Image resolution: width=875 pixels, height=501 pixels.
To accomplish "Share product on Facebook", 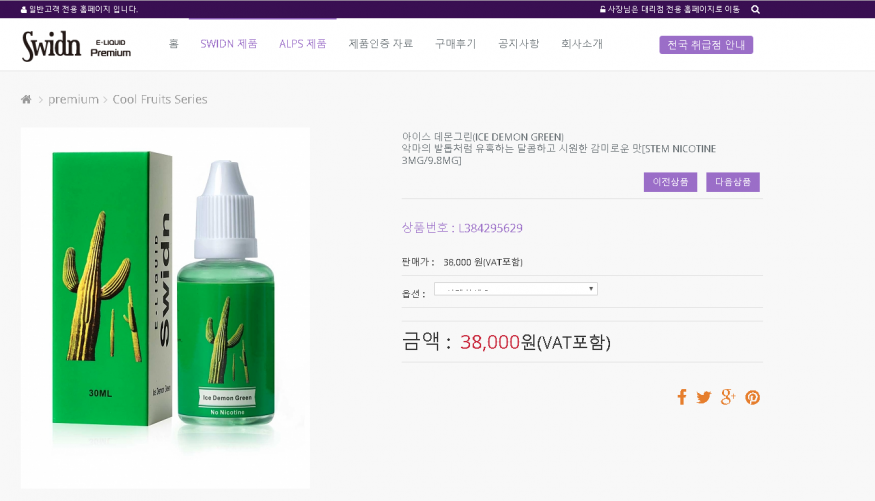I will click(681, 397).
